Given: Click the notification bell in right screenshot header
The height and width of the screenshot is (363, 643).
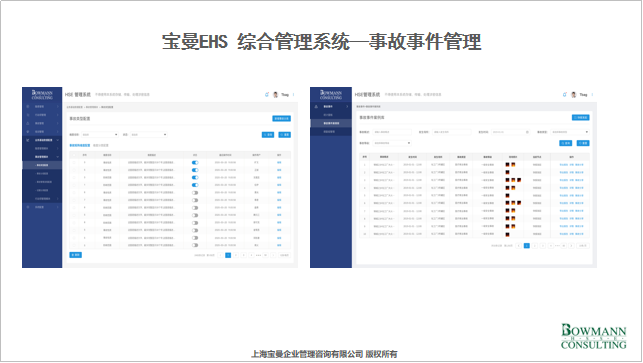Looking at the screenshot, I should tap(565, 95).
